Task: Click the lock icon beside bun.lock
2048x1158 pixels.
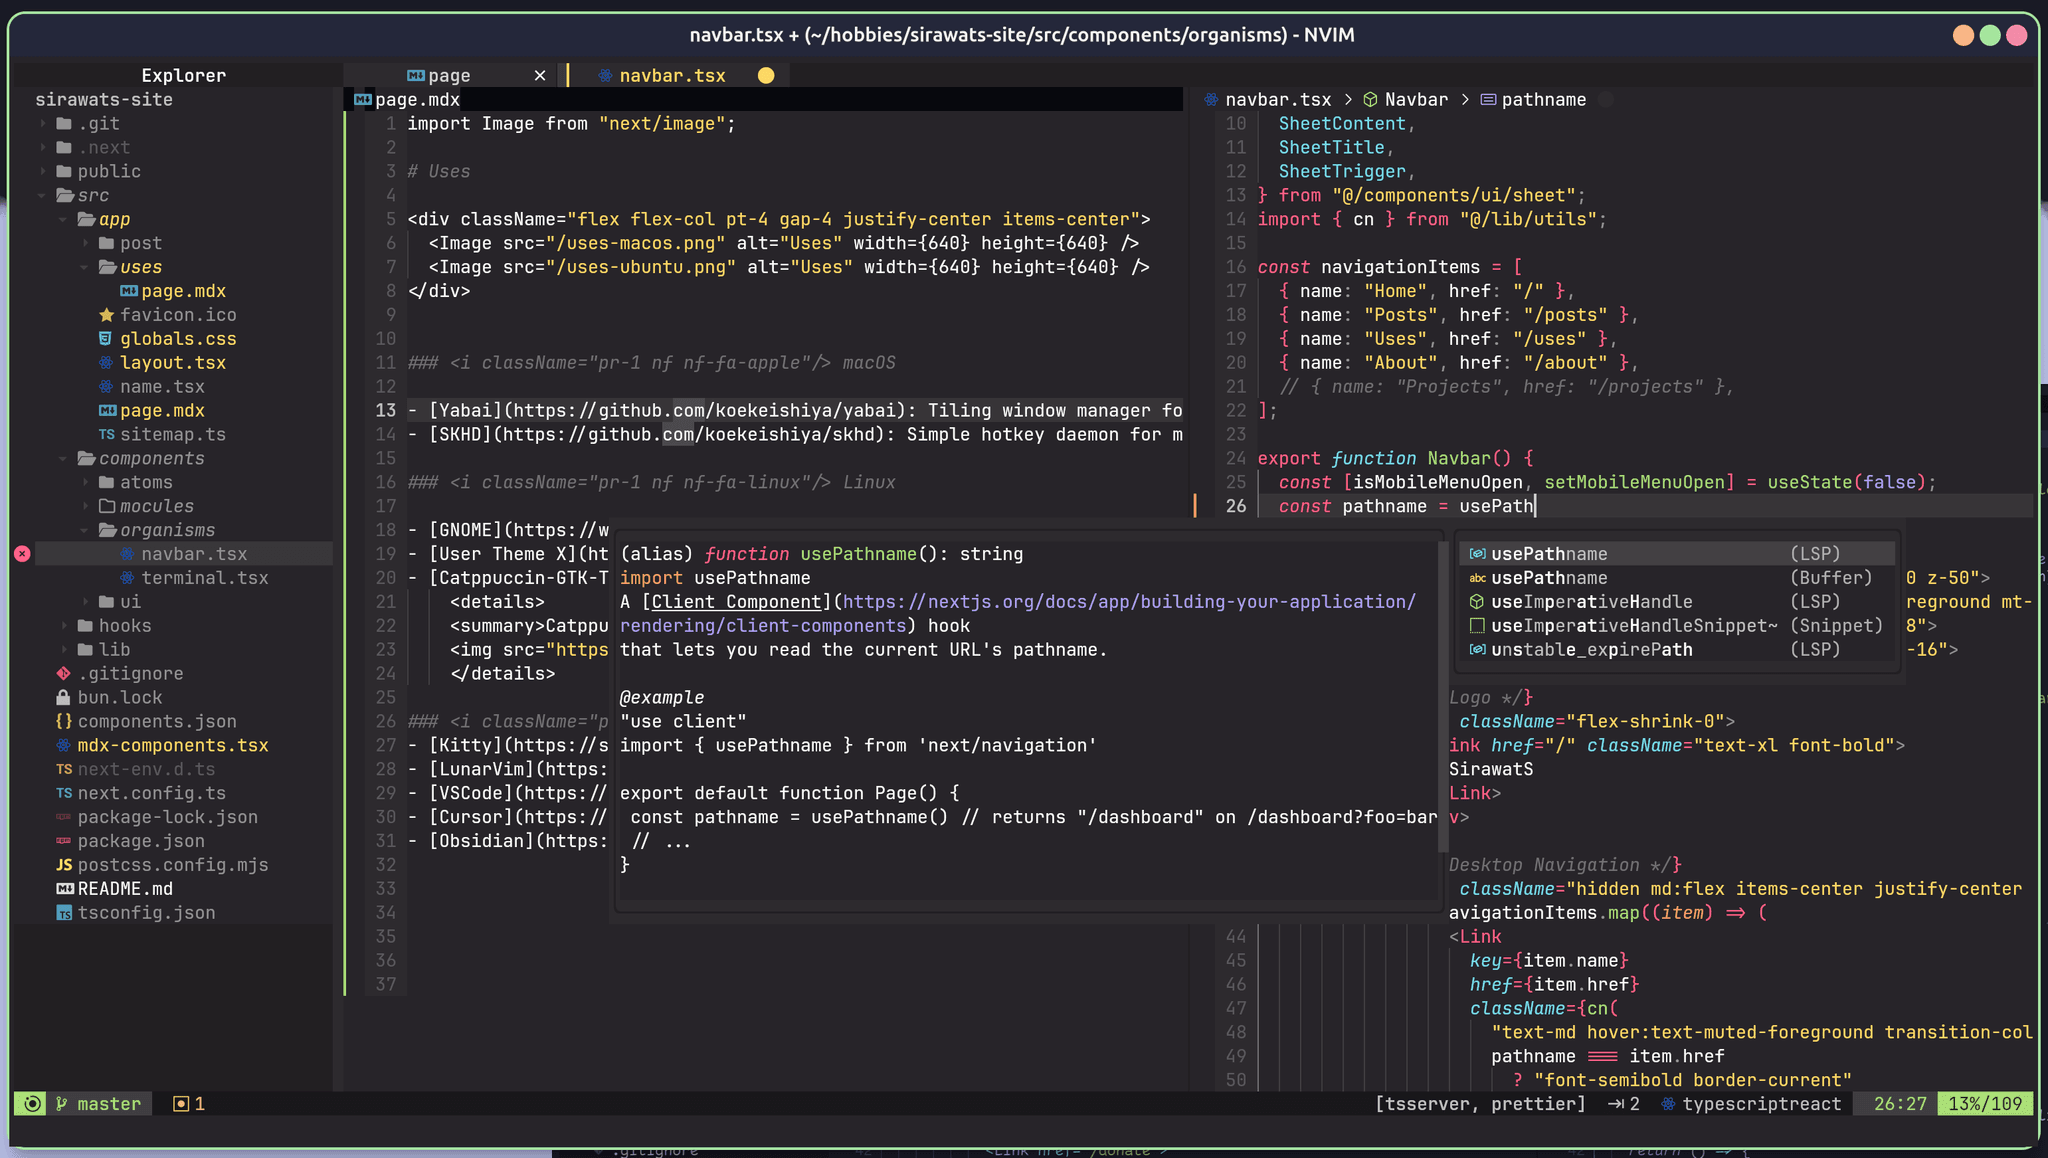Action: click(x=64, y=698)
